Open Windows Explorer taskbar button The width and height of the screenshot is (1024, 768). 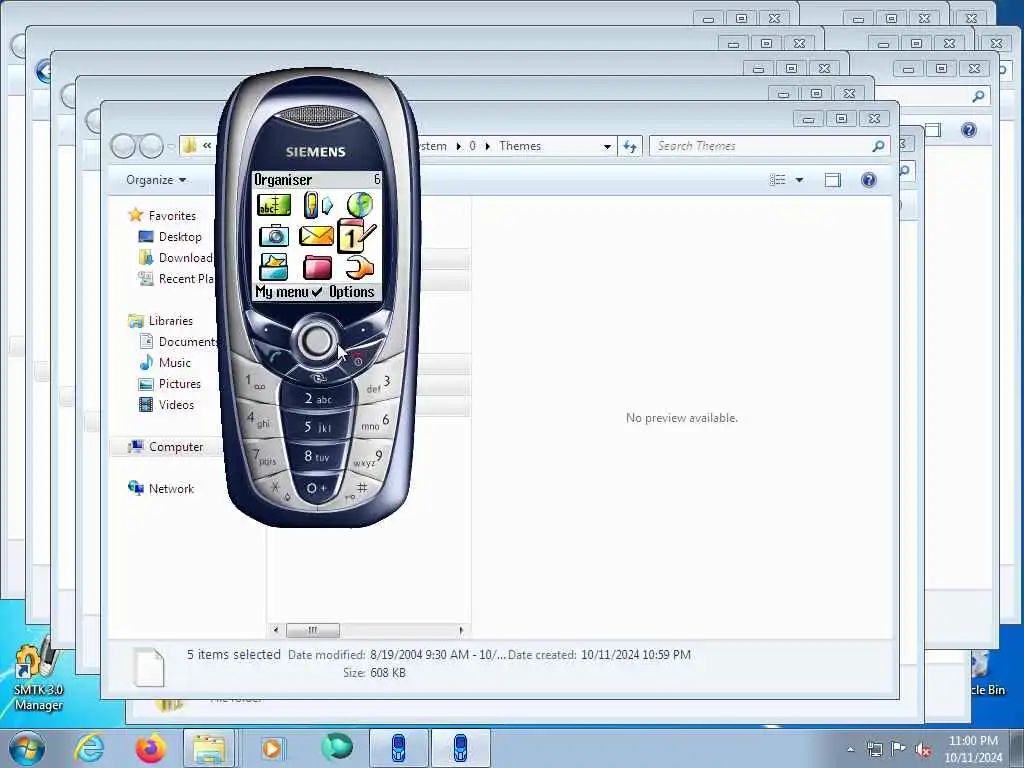209,748
